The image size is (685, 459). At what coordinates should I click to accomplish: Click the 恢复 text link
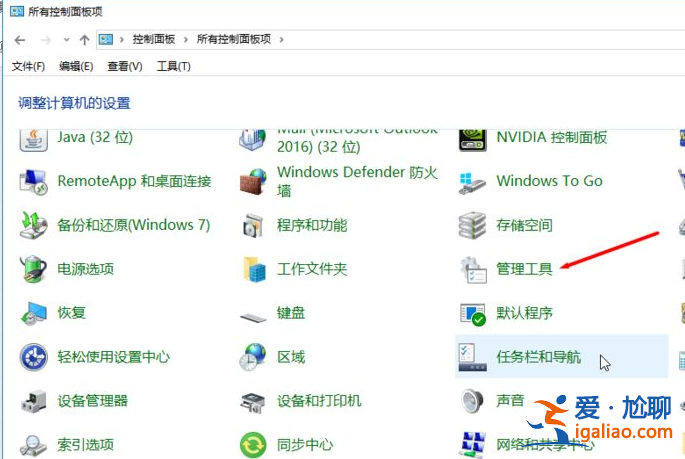[x=72, y=313]
